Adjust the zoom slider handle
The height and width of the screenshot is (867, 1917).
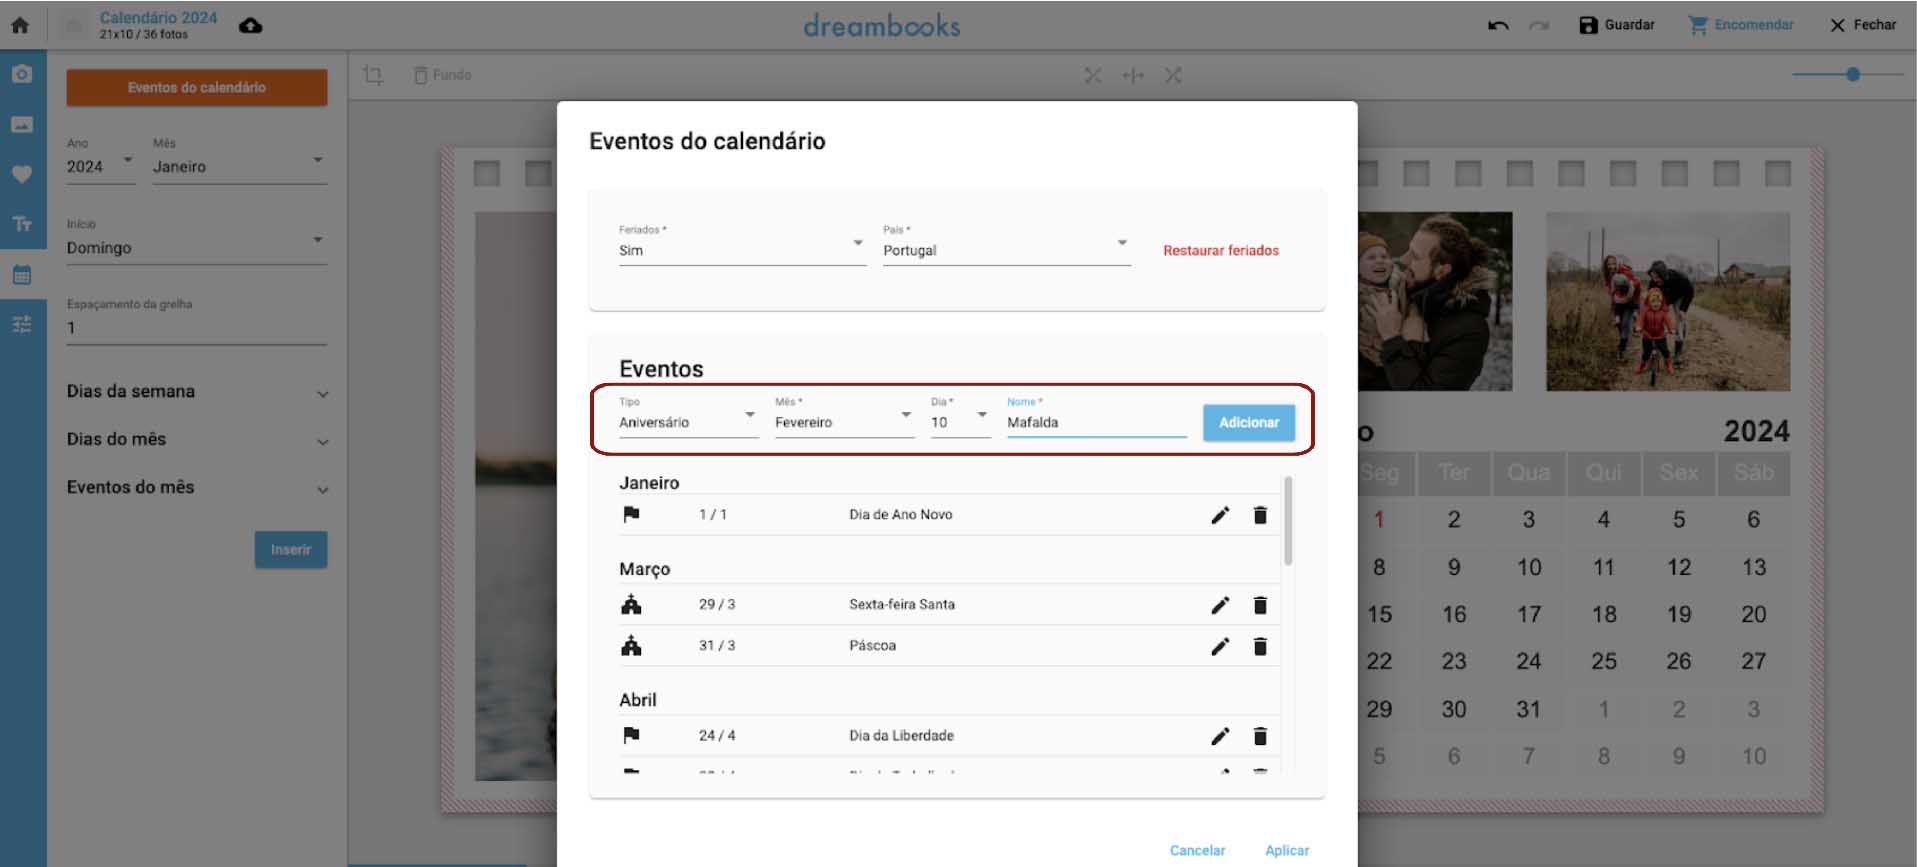pos(1852,75)
